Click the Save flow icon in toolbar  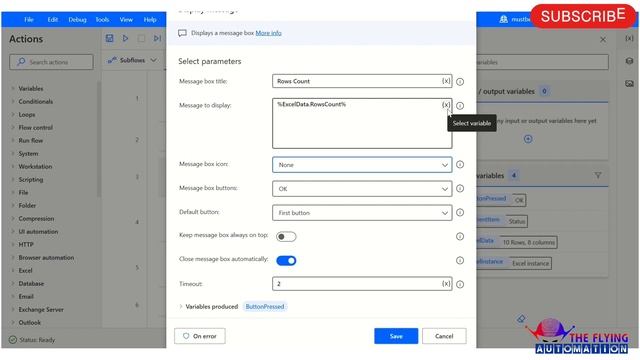click(x=109, y=38)
